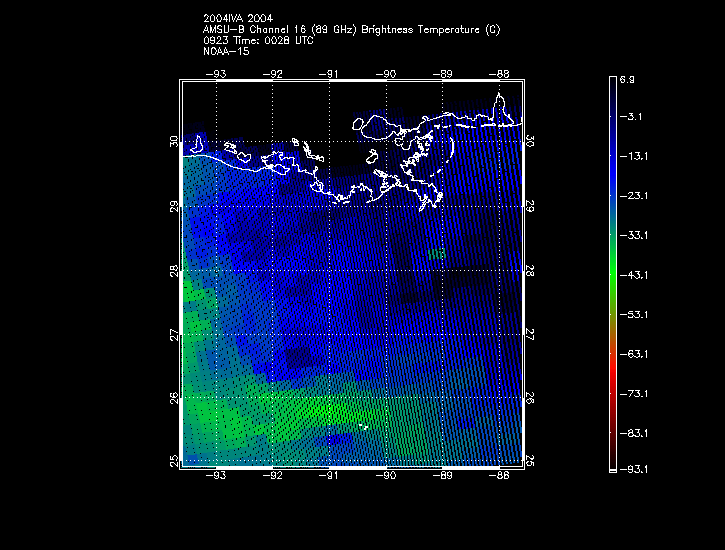The height and width of the screenshot is (550, 725).
Task: Click the -88 longitude label on the top axis
Action: [x=499, y=74]
